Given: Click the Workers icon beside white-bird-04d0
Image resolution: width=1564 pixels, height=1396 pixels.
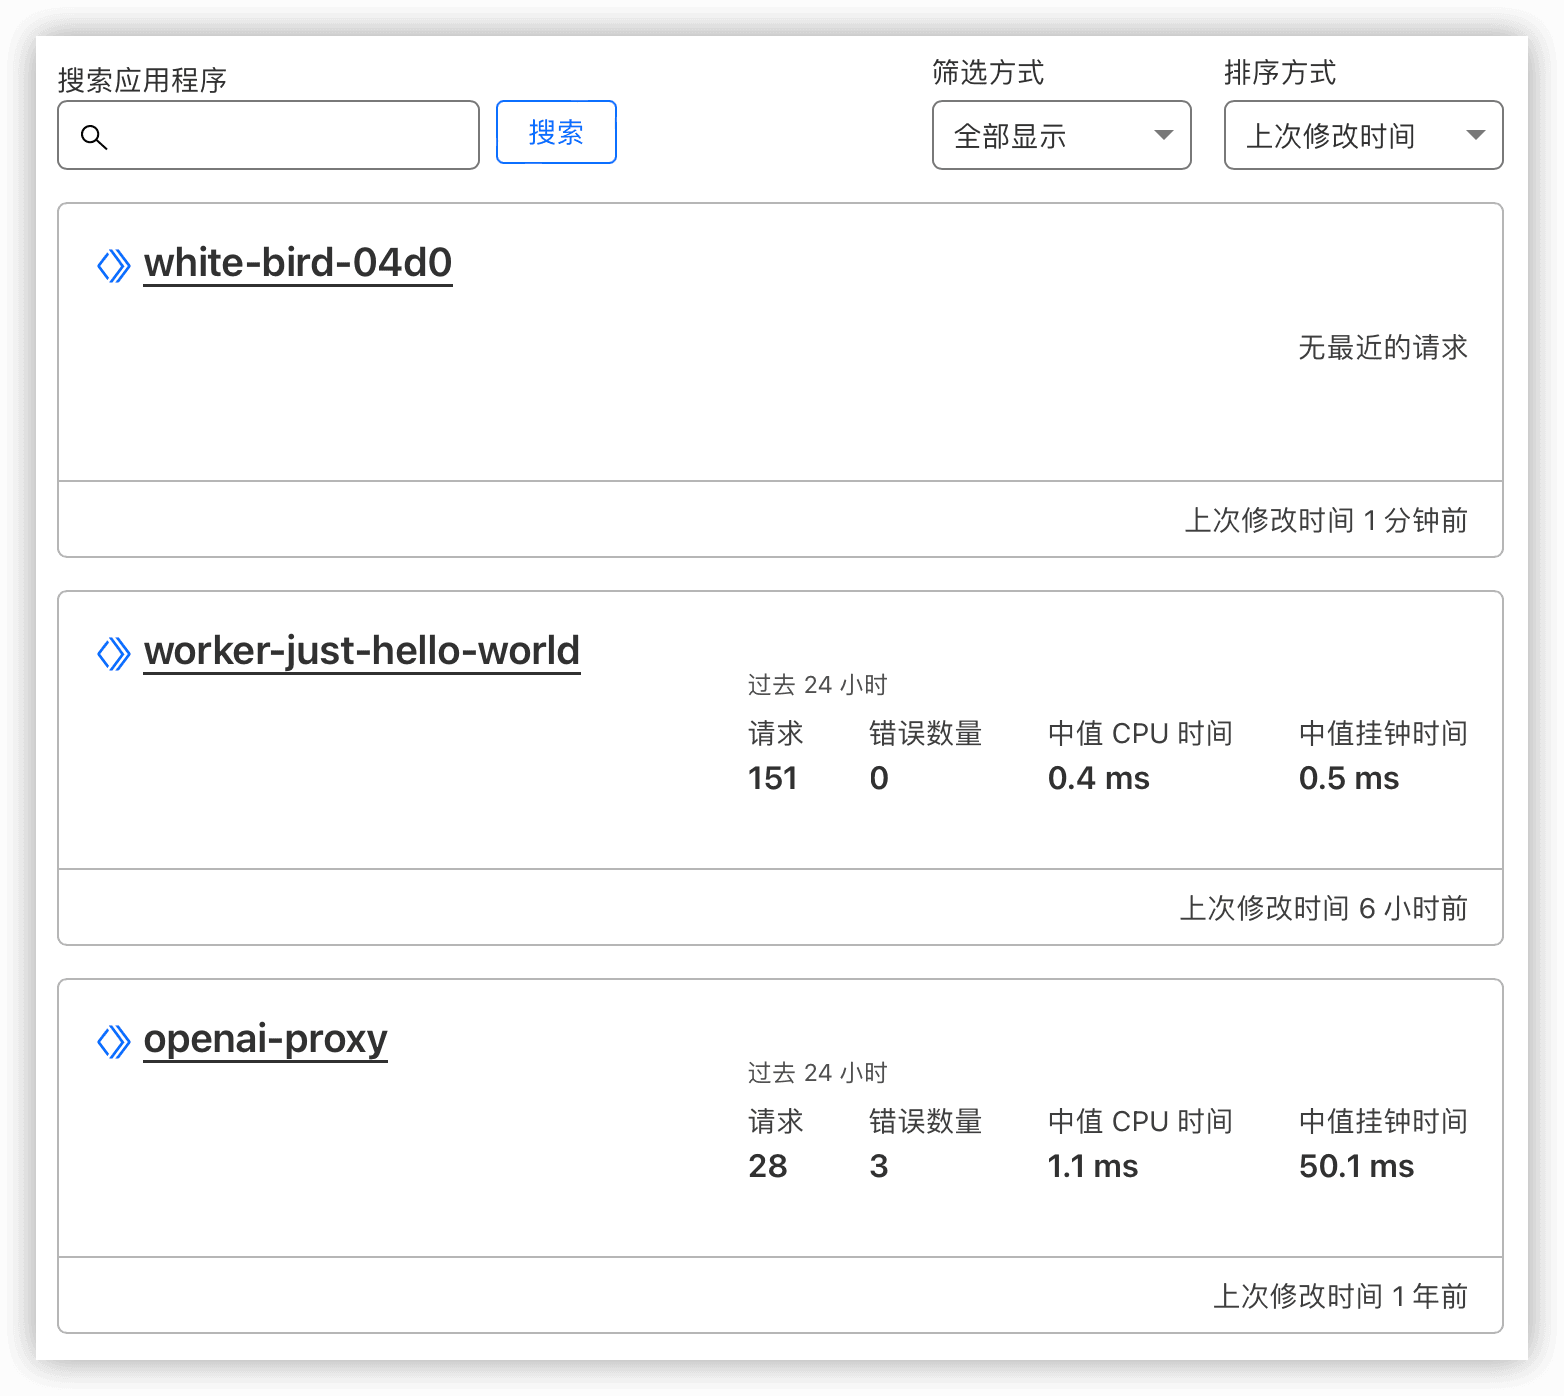Looking at the screenshot, I should click(x=114, y=263).
